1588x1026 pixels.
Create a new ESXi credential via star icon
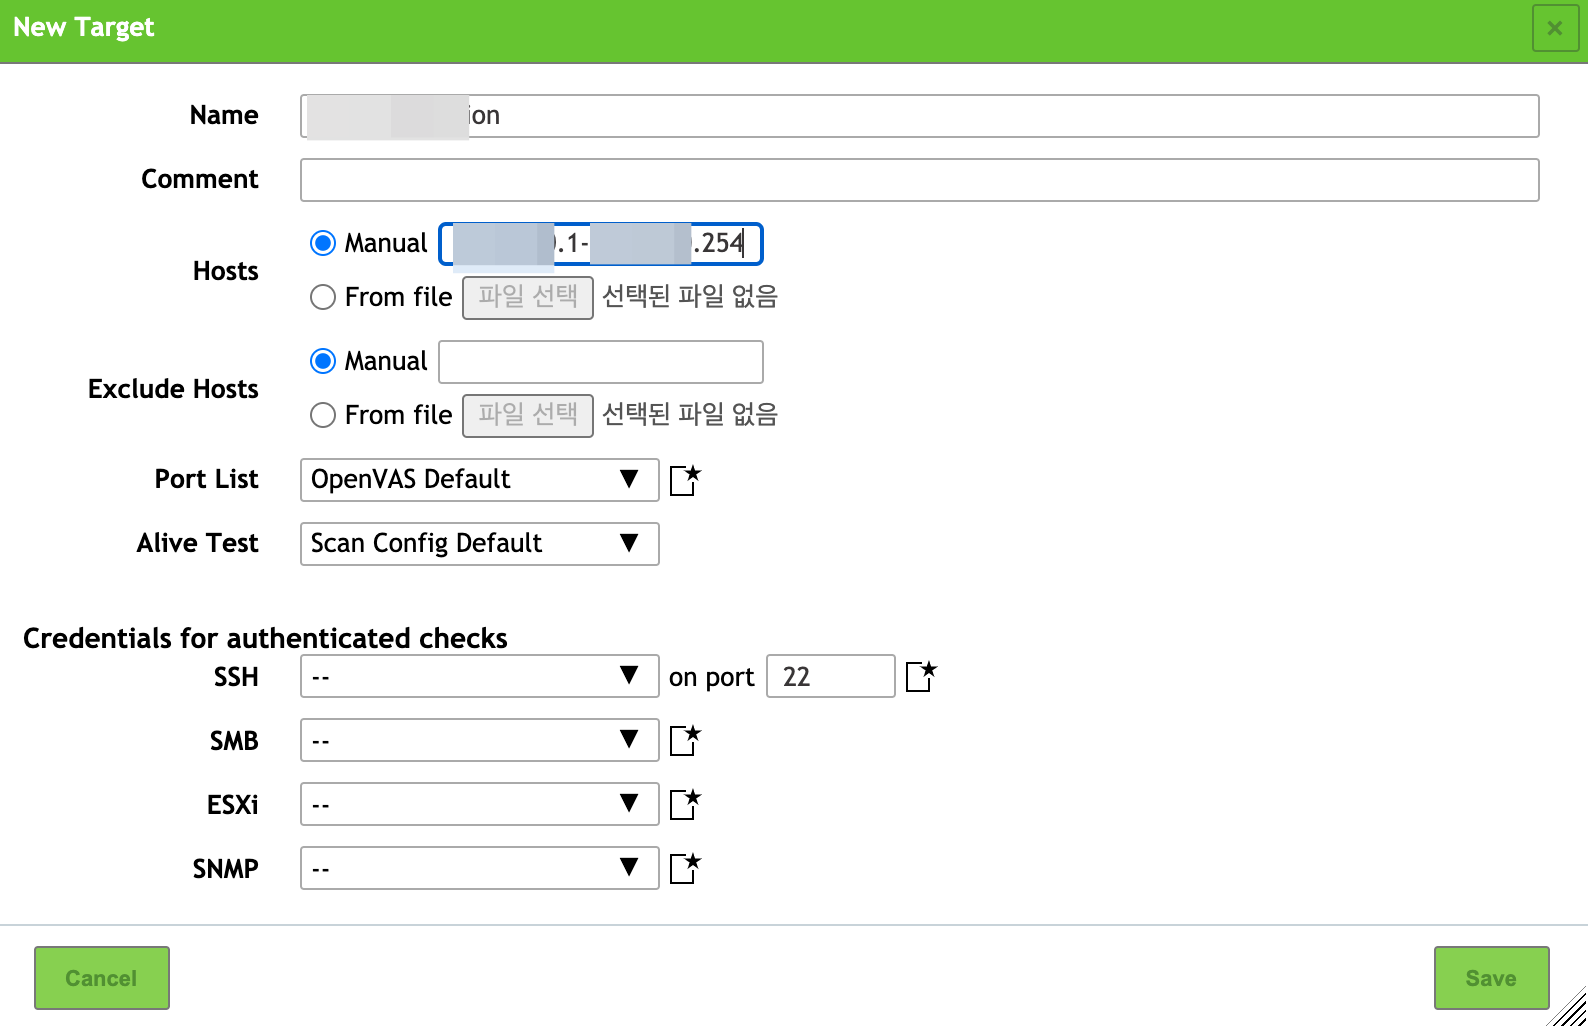tap(685, 804)
